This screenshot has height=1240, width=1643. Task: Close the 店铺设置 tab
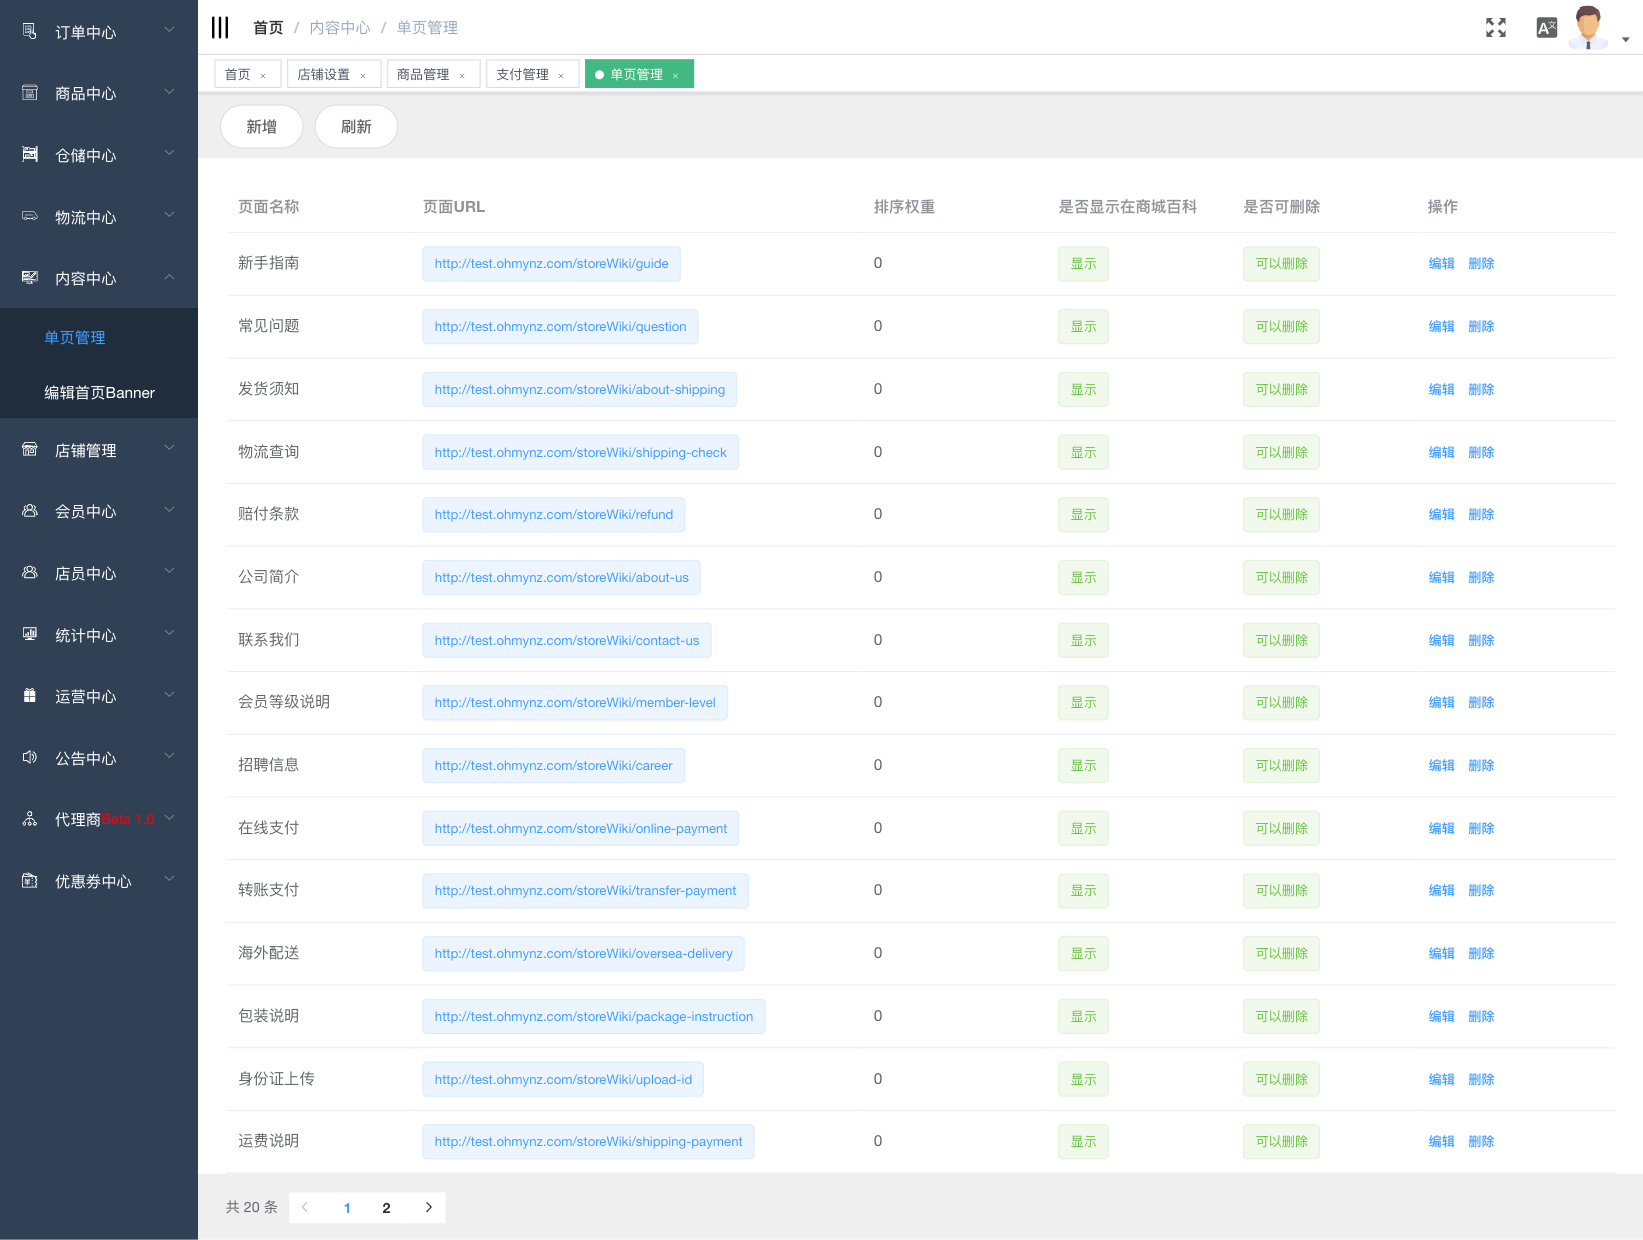point(363,76)
